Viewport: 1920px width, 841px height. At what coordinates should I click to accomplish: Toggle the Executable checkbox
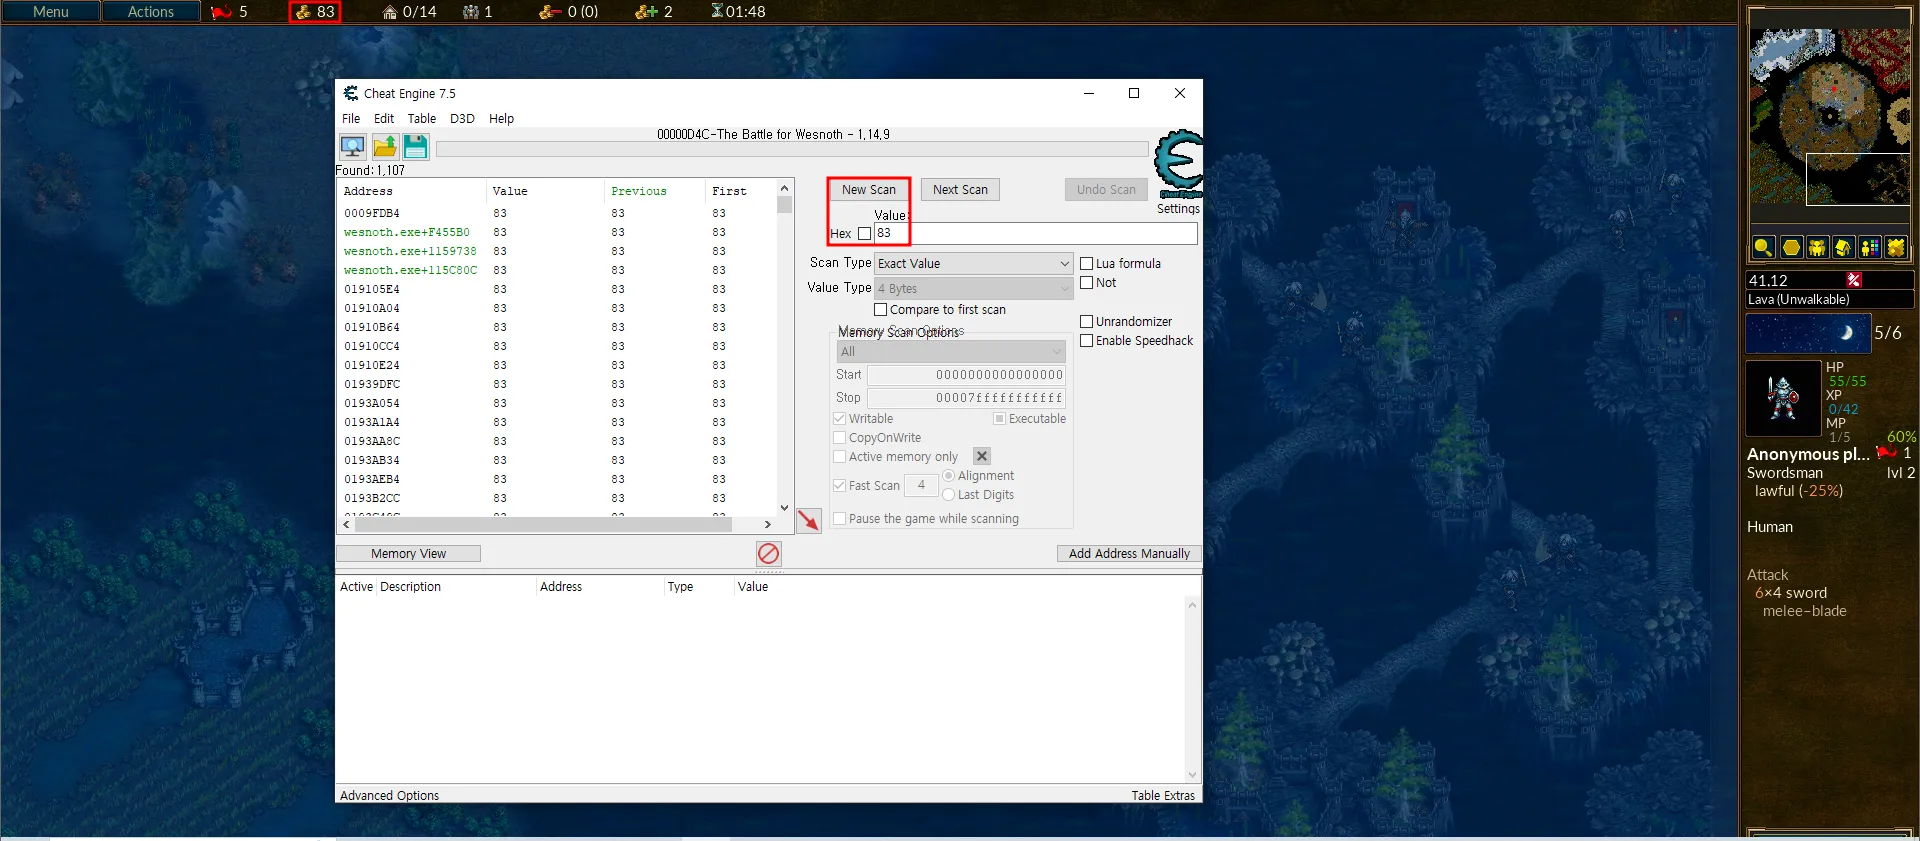pos(999,419)
